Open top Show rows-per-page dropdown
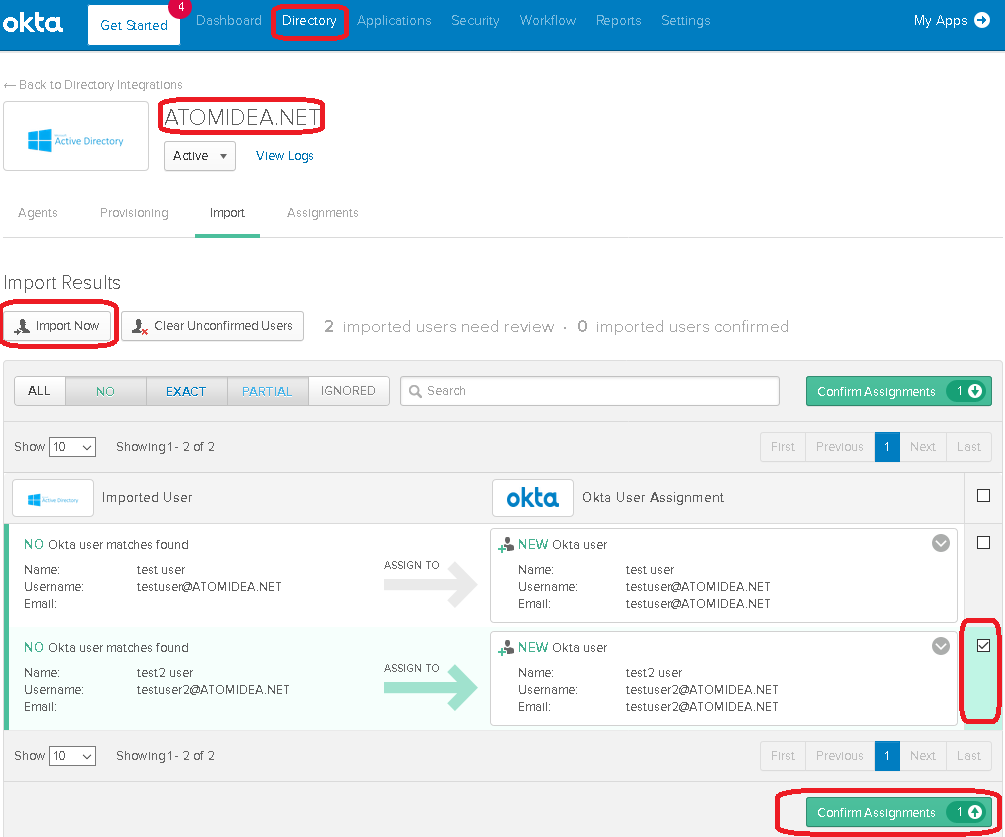The width and height of the screenshot is (1005, 837). click(72, 447)
